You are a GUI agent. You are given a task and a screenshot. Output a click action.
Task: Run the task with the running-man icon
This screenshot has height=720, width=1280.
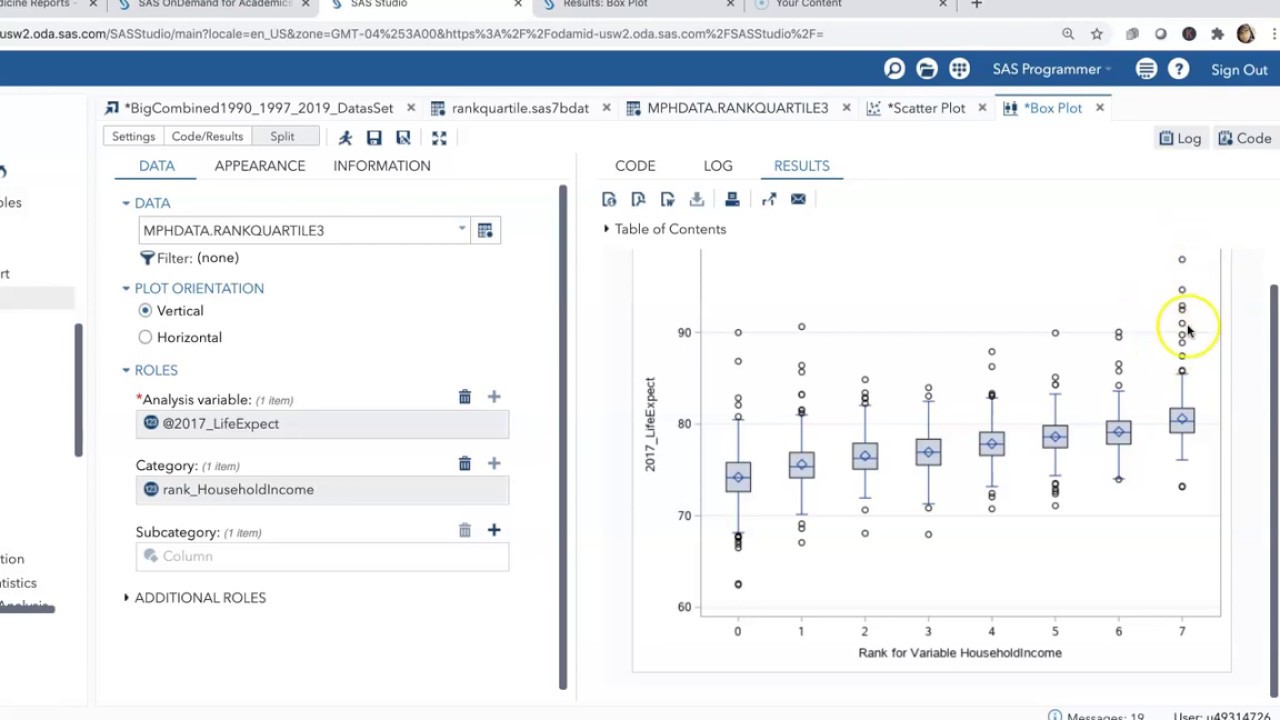click(x=345, y=138)
